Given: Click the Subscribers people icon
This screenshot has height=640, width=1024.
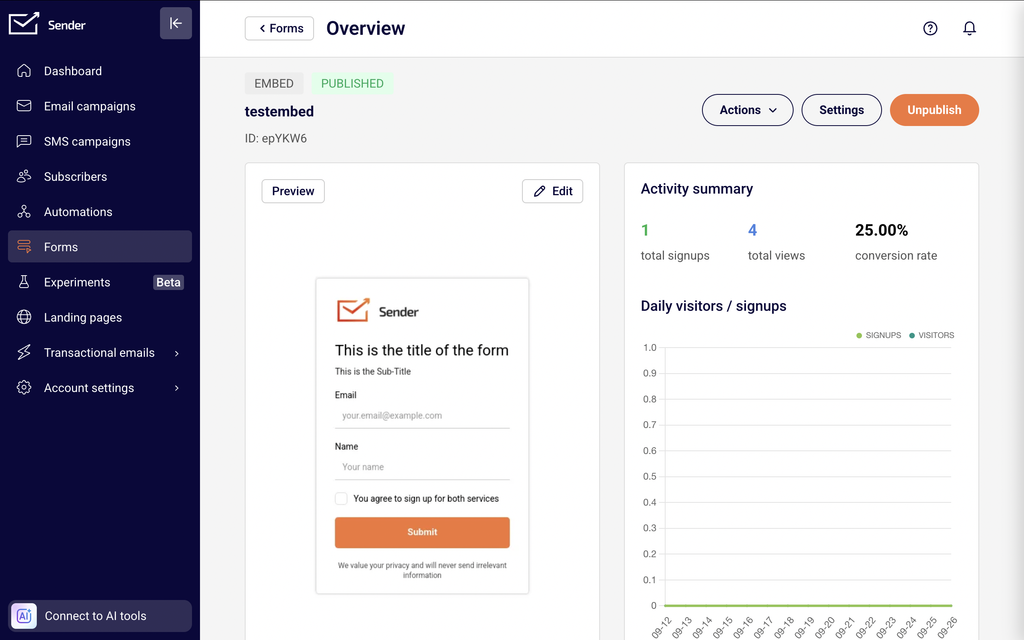Looking at the screenshot, I should tap(24, 176).
